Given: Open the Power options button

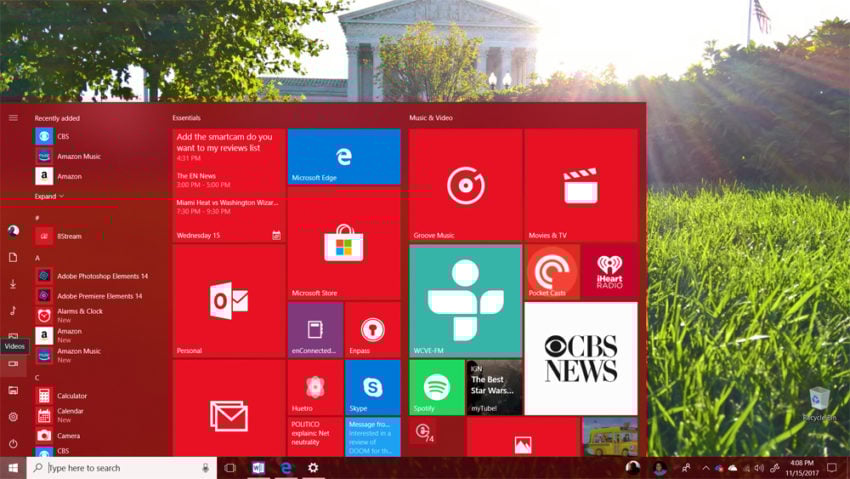Looking at the screenshot, I should click(13, 443).
